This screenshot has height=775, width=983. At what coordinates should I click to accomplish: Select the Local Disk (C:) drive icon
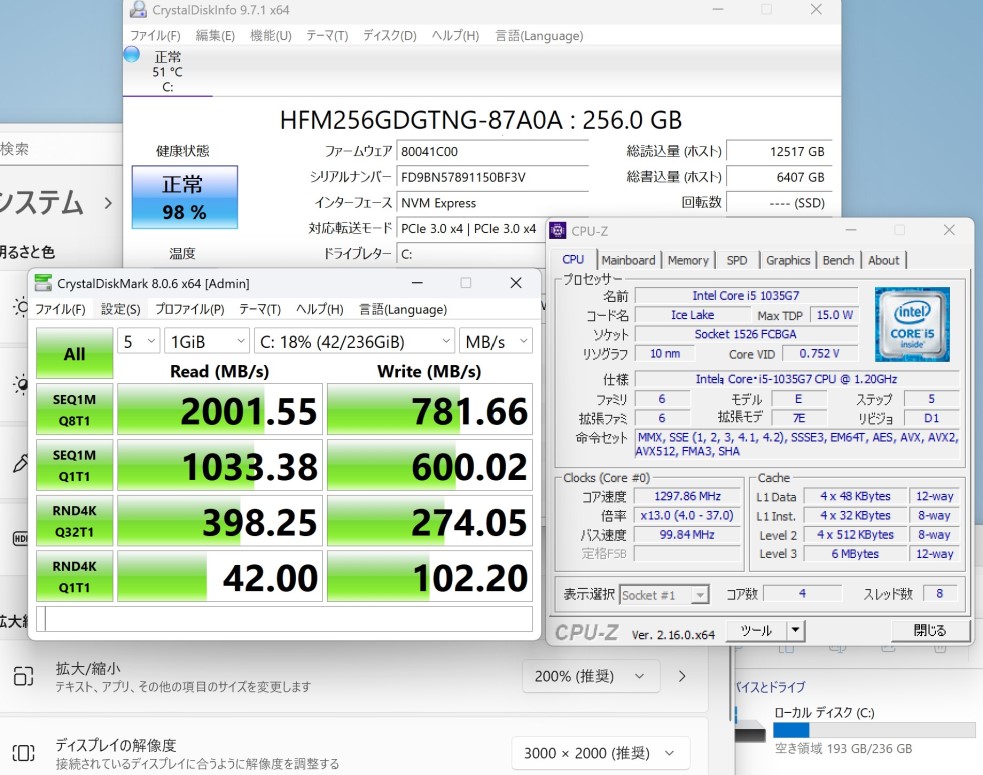[750, 731]
